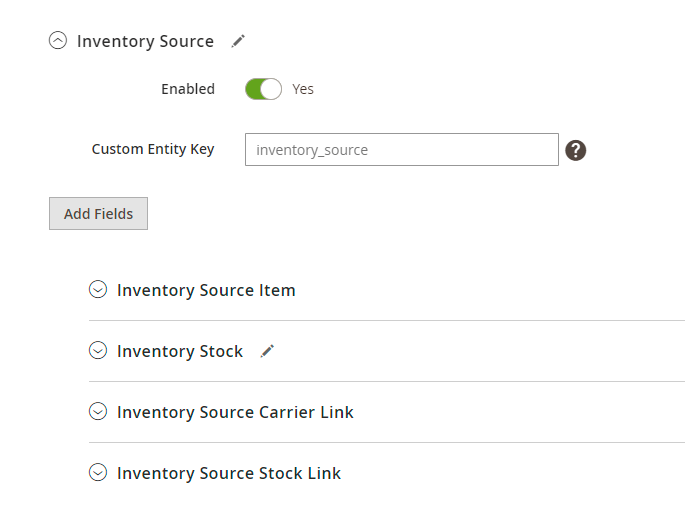
Task: Collapse the Inventory Source section chevron
Action: pyautogui.click(x=58, y=41)
